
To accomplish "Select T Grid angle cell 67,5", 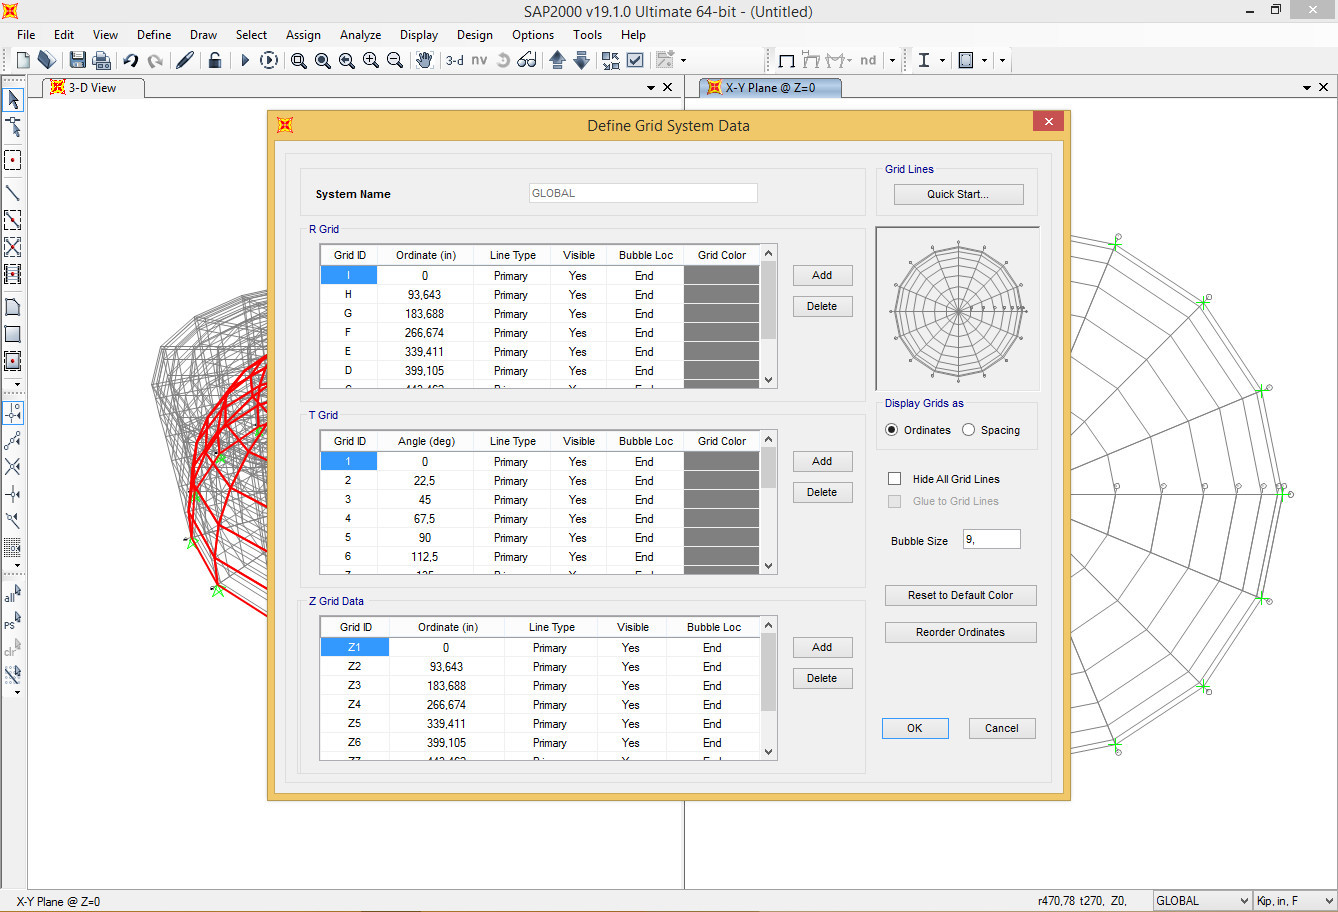I will (x=425, y=519).
